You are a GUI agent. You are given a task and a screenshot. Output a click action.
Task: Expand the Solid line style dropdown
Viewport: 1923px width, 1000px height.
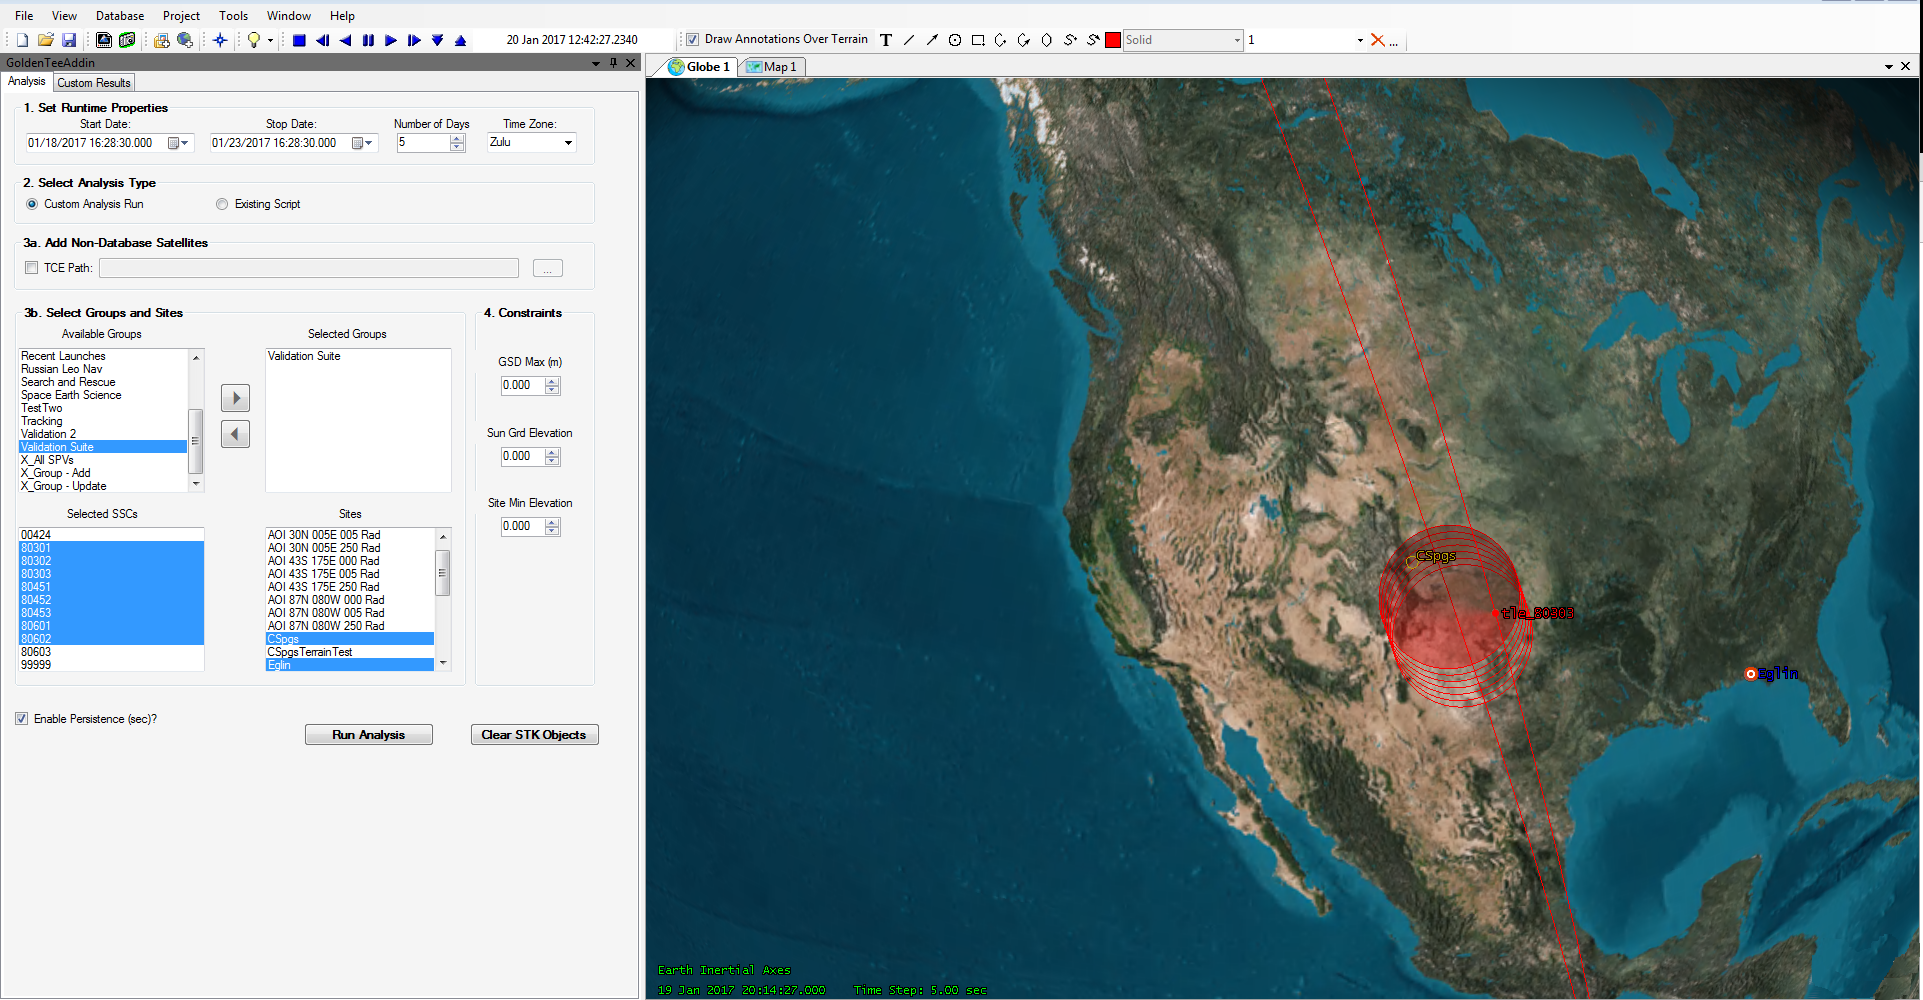(1237, 40)
